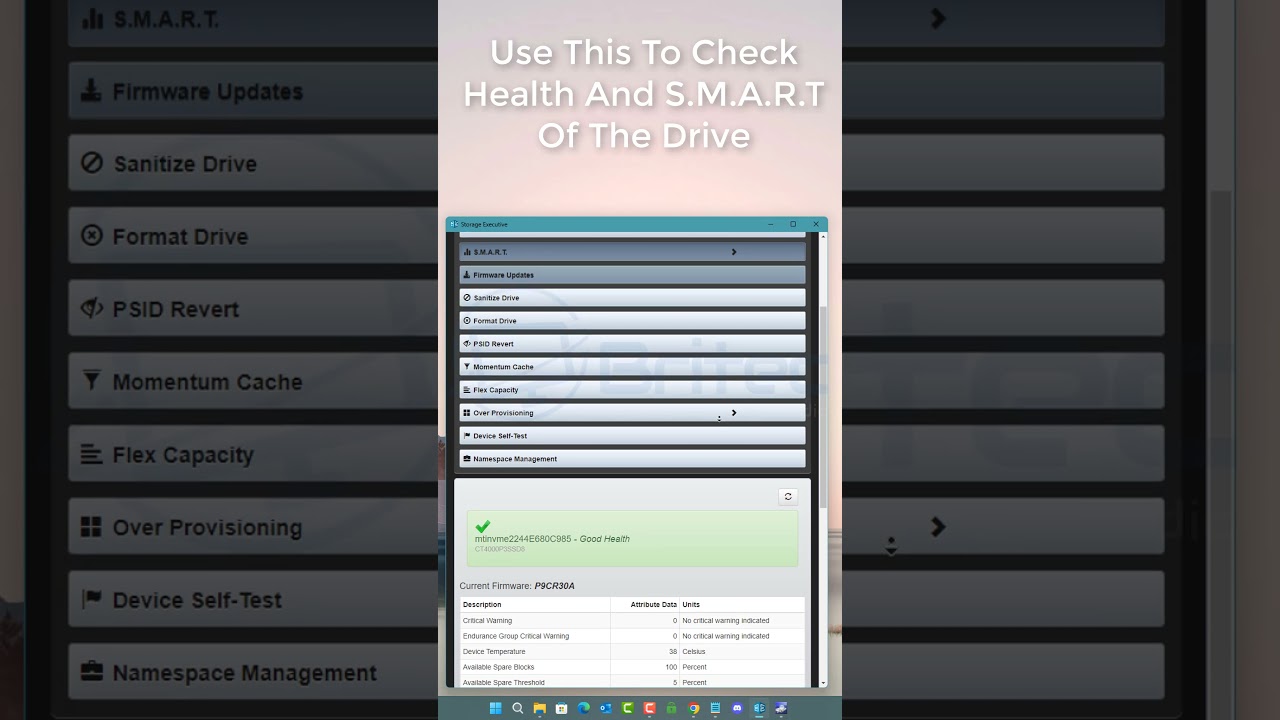Open Discord from the taskbar
The height and width of the screenshot is (720, 1280).
[738, 708]
